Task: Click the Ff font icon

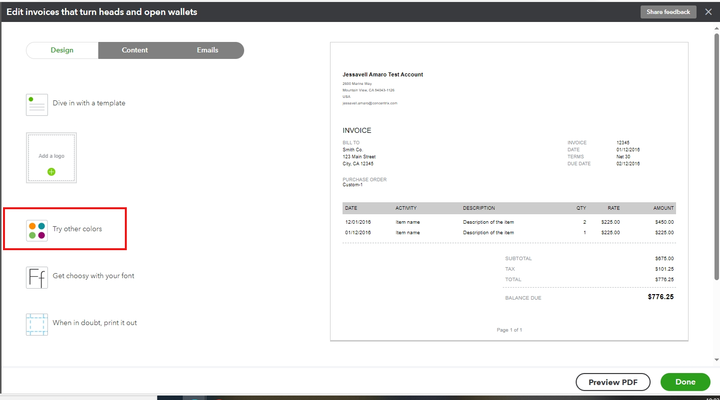Action: point(37,277)
